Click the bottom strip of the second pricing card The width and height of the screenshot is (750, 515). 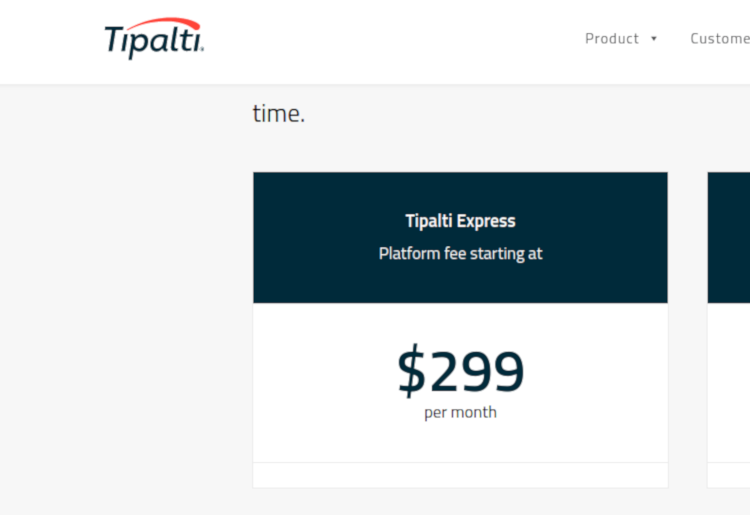coord(729,475)
